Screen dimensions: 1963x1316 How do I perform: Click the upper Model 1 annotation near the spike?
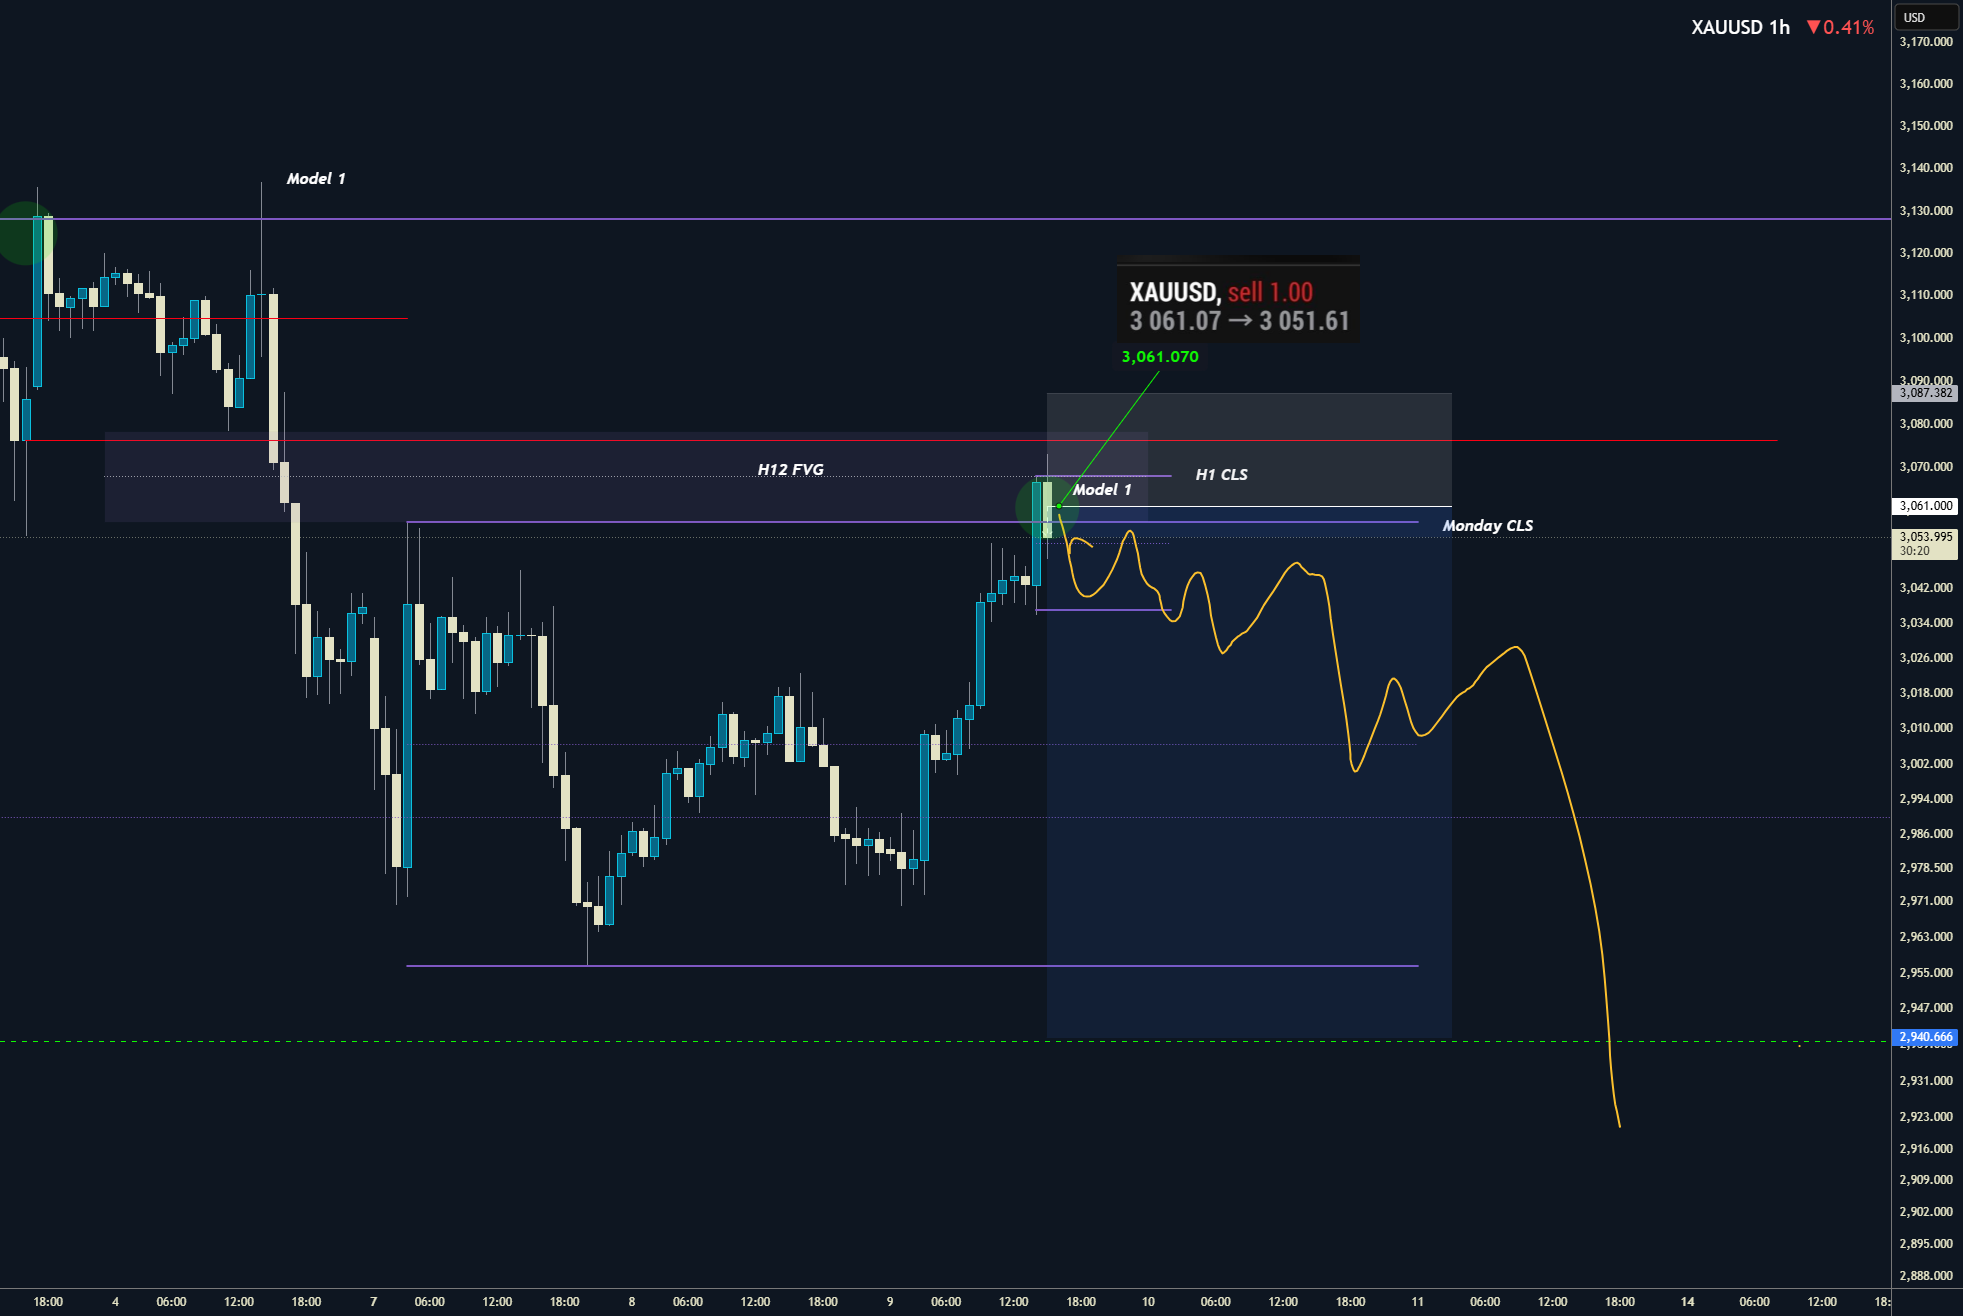316,179
